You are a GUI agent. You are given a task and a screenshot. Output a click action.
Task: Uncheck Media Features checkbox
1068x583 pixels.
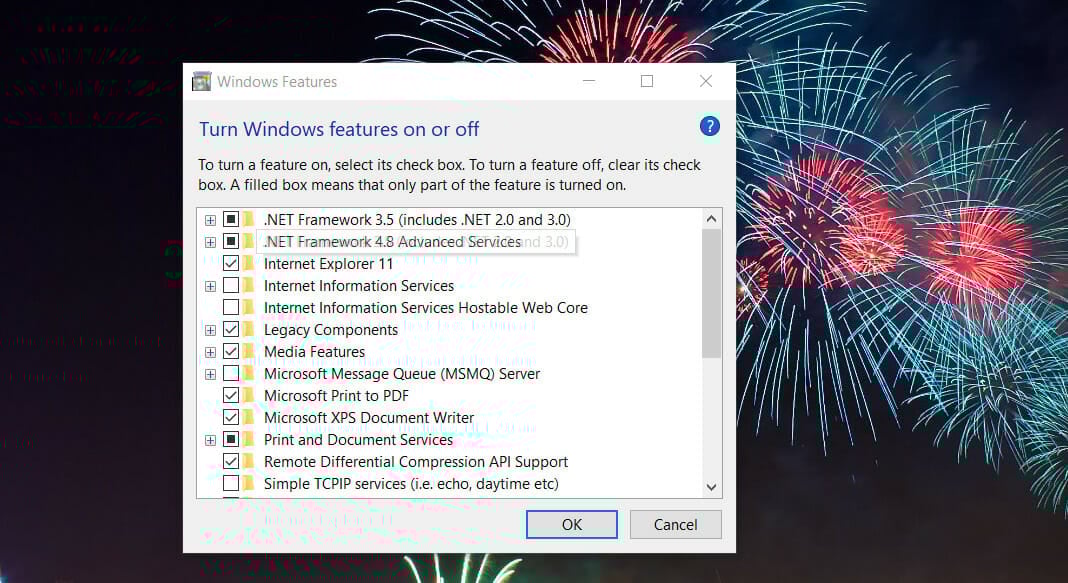tap(231, 351)
